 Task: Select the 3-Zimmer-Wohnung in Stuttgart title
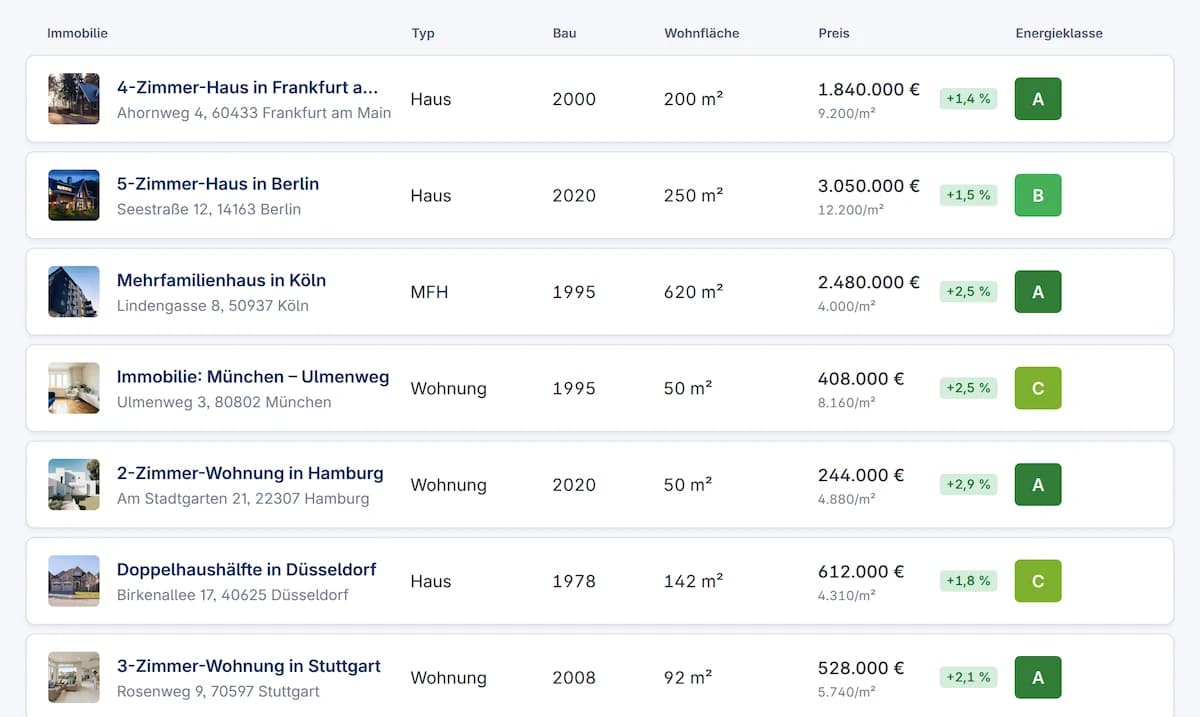249,666
